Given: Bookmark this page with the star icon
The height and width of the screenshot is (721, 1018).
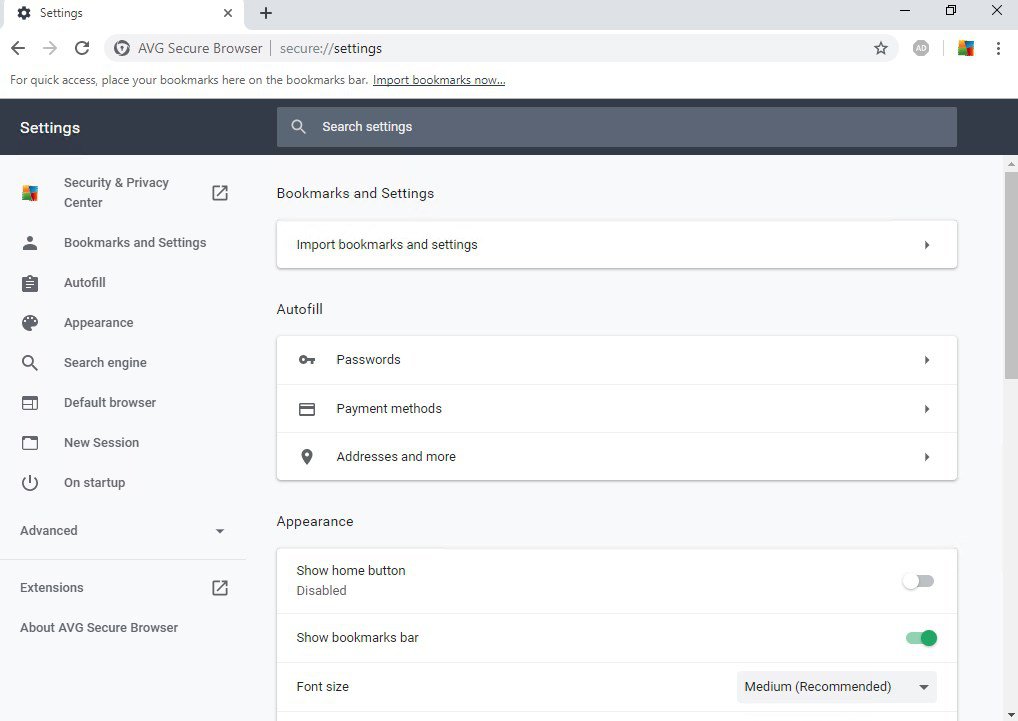Looking at the screenshot, I should (x=880, y=48).
